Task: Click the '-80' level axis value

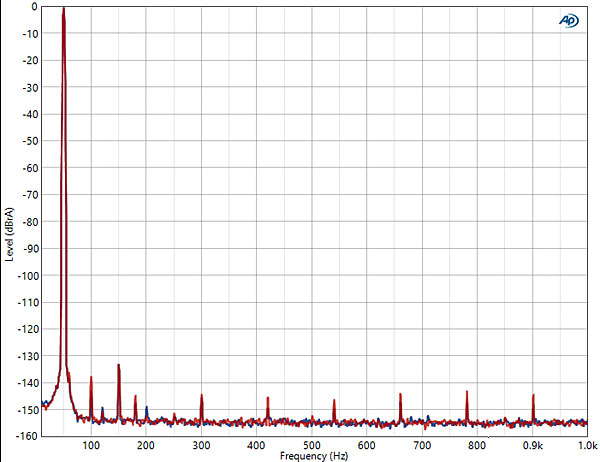Action: [x=31, y=222]
